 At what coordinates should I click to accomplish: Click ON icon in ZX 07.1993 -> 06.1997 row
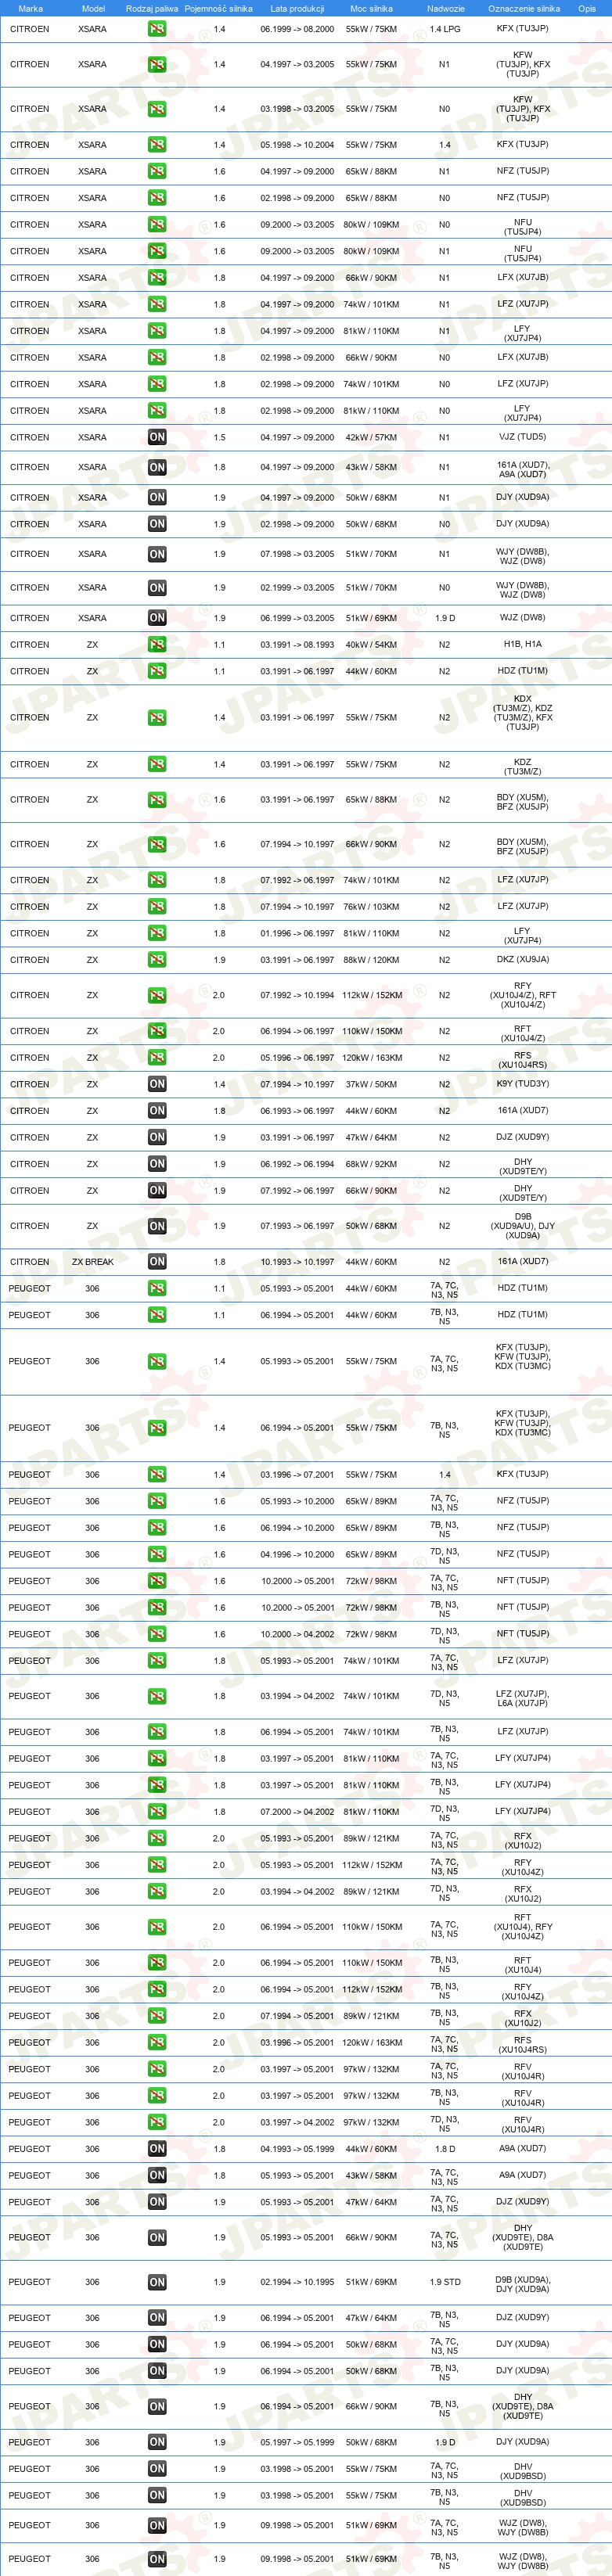(x=157, y=1226)
